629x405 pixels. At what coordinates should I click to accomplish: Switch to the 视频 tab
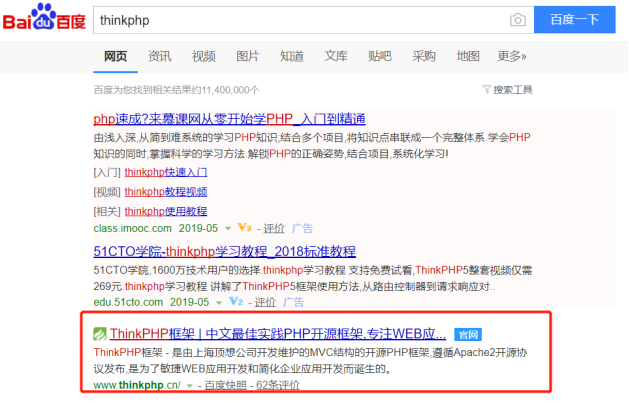204,56
